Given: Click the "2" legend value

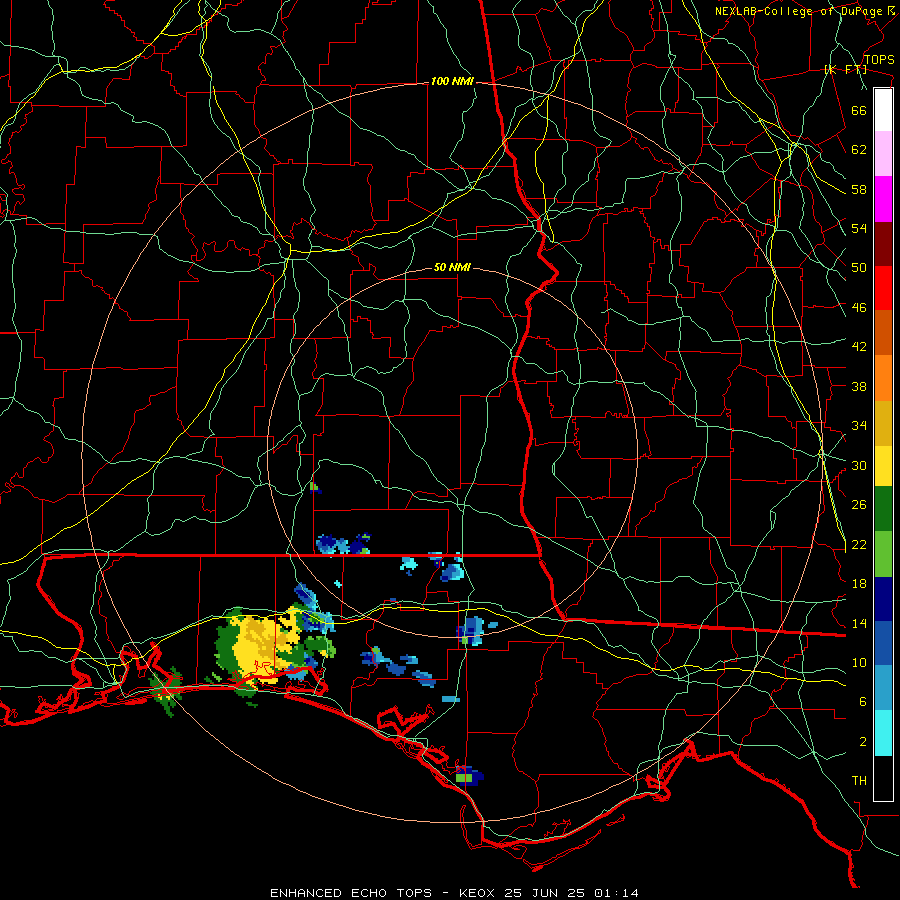Looking at the screenshot, I should pyautogui.click(x=863, y=742).
